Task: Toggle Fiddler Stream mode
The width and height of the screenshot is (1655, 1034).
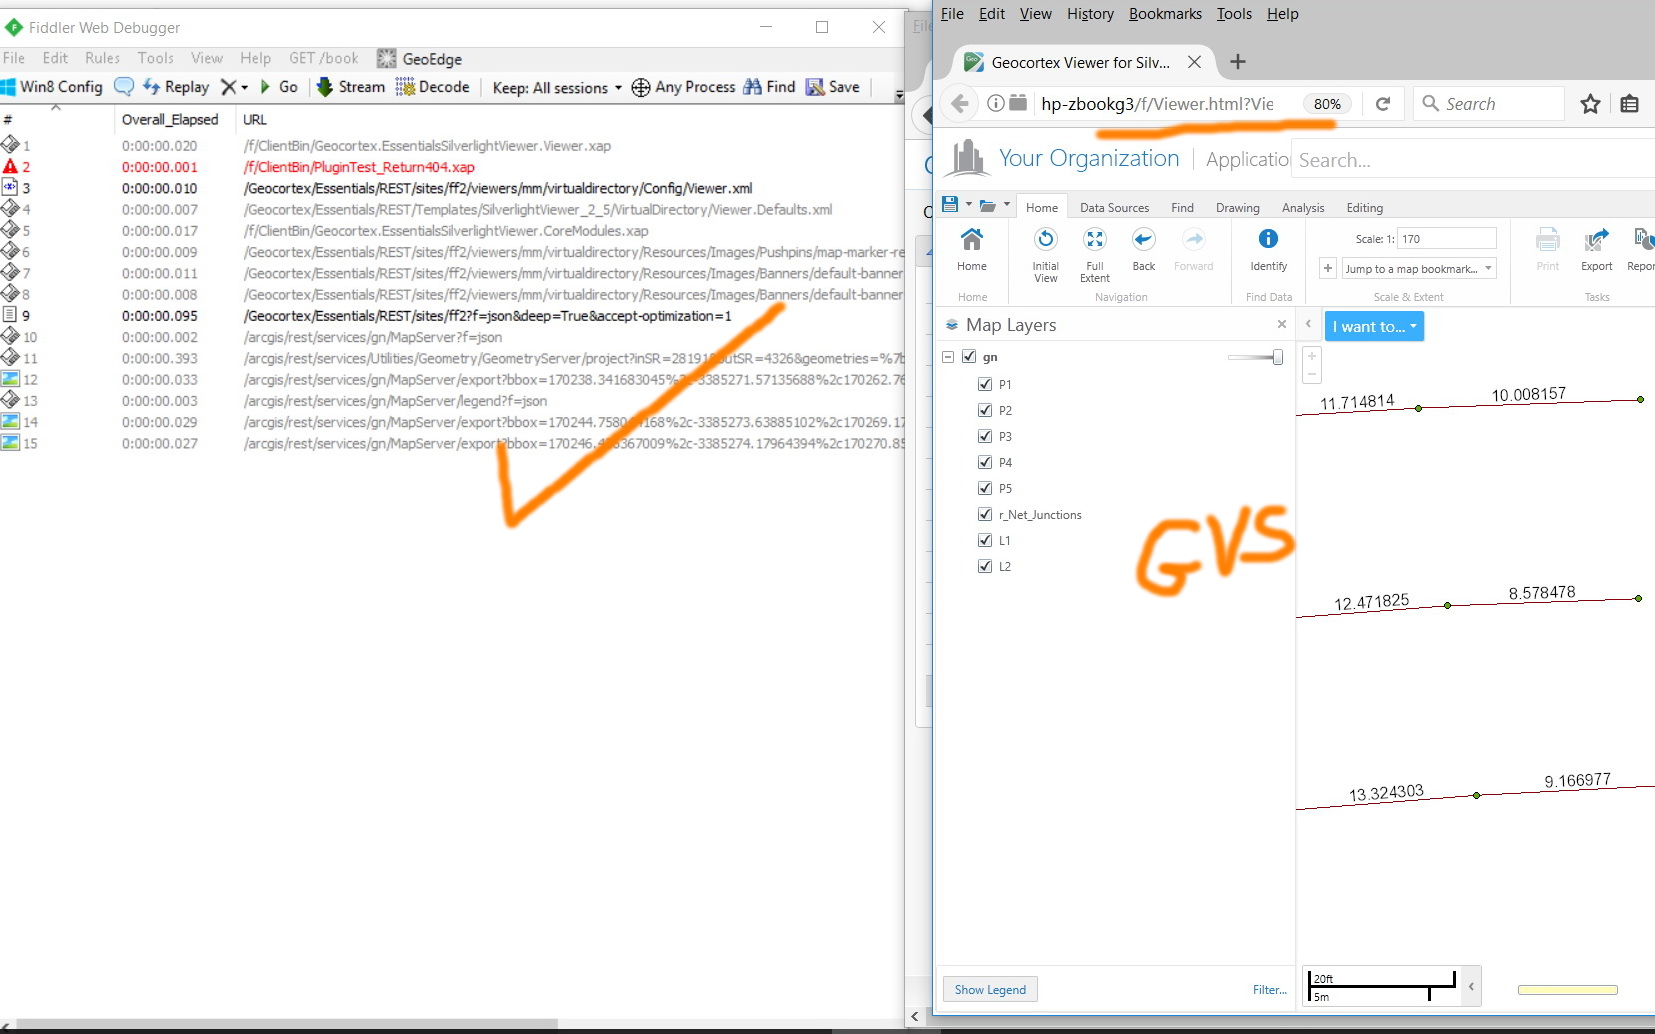Action: point(351,87)
